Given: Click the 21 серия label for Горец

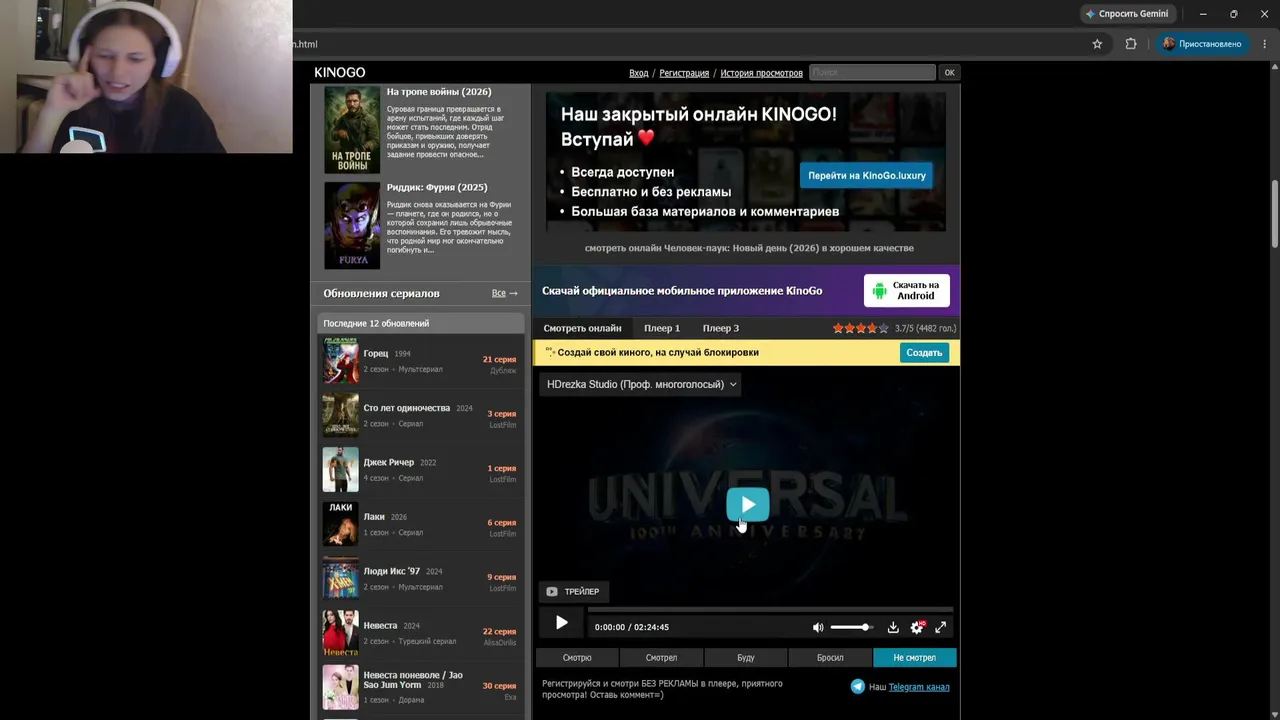Looking at the screenshot, I should pos(499,359).
